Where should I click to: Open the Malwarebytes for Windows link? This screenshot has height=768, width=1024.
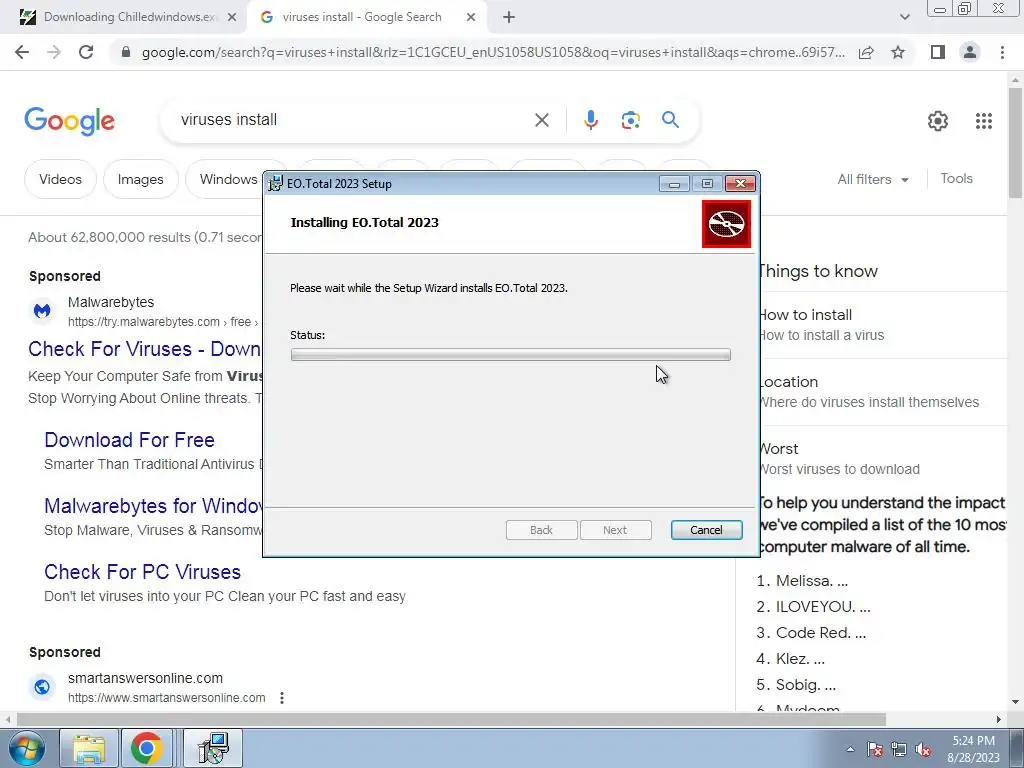click(153, 505)
